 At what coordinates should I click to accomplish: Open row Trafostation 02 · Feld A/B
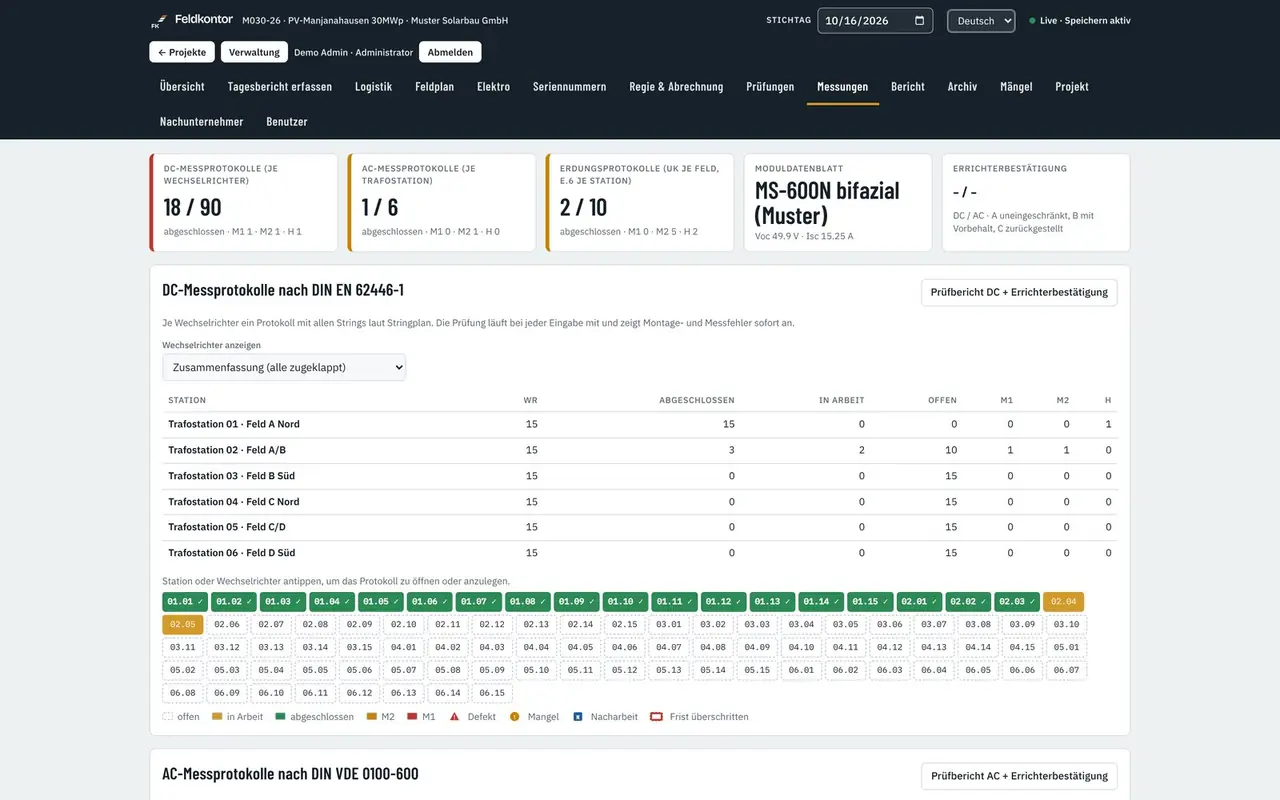coord(640,450)
